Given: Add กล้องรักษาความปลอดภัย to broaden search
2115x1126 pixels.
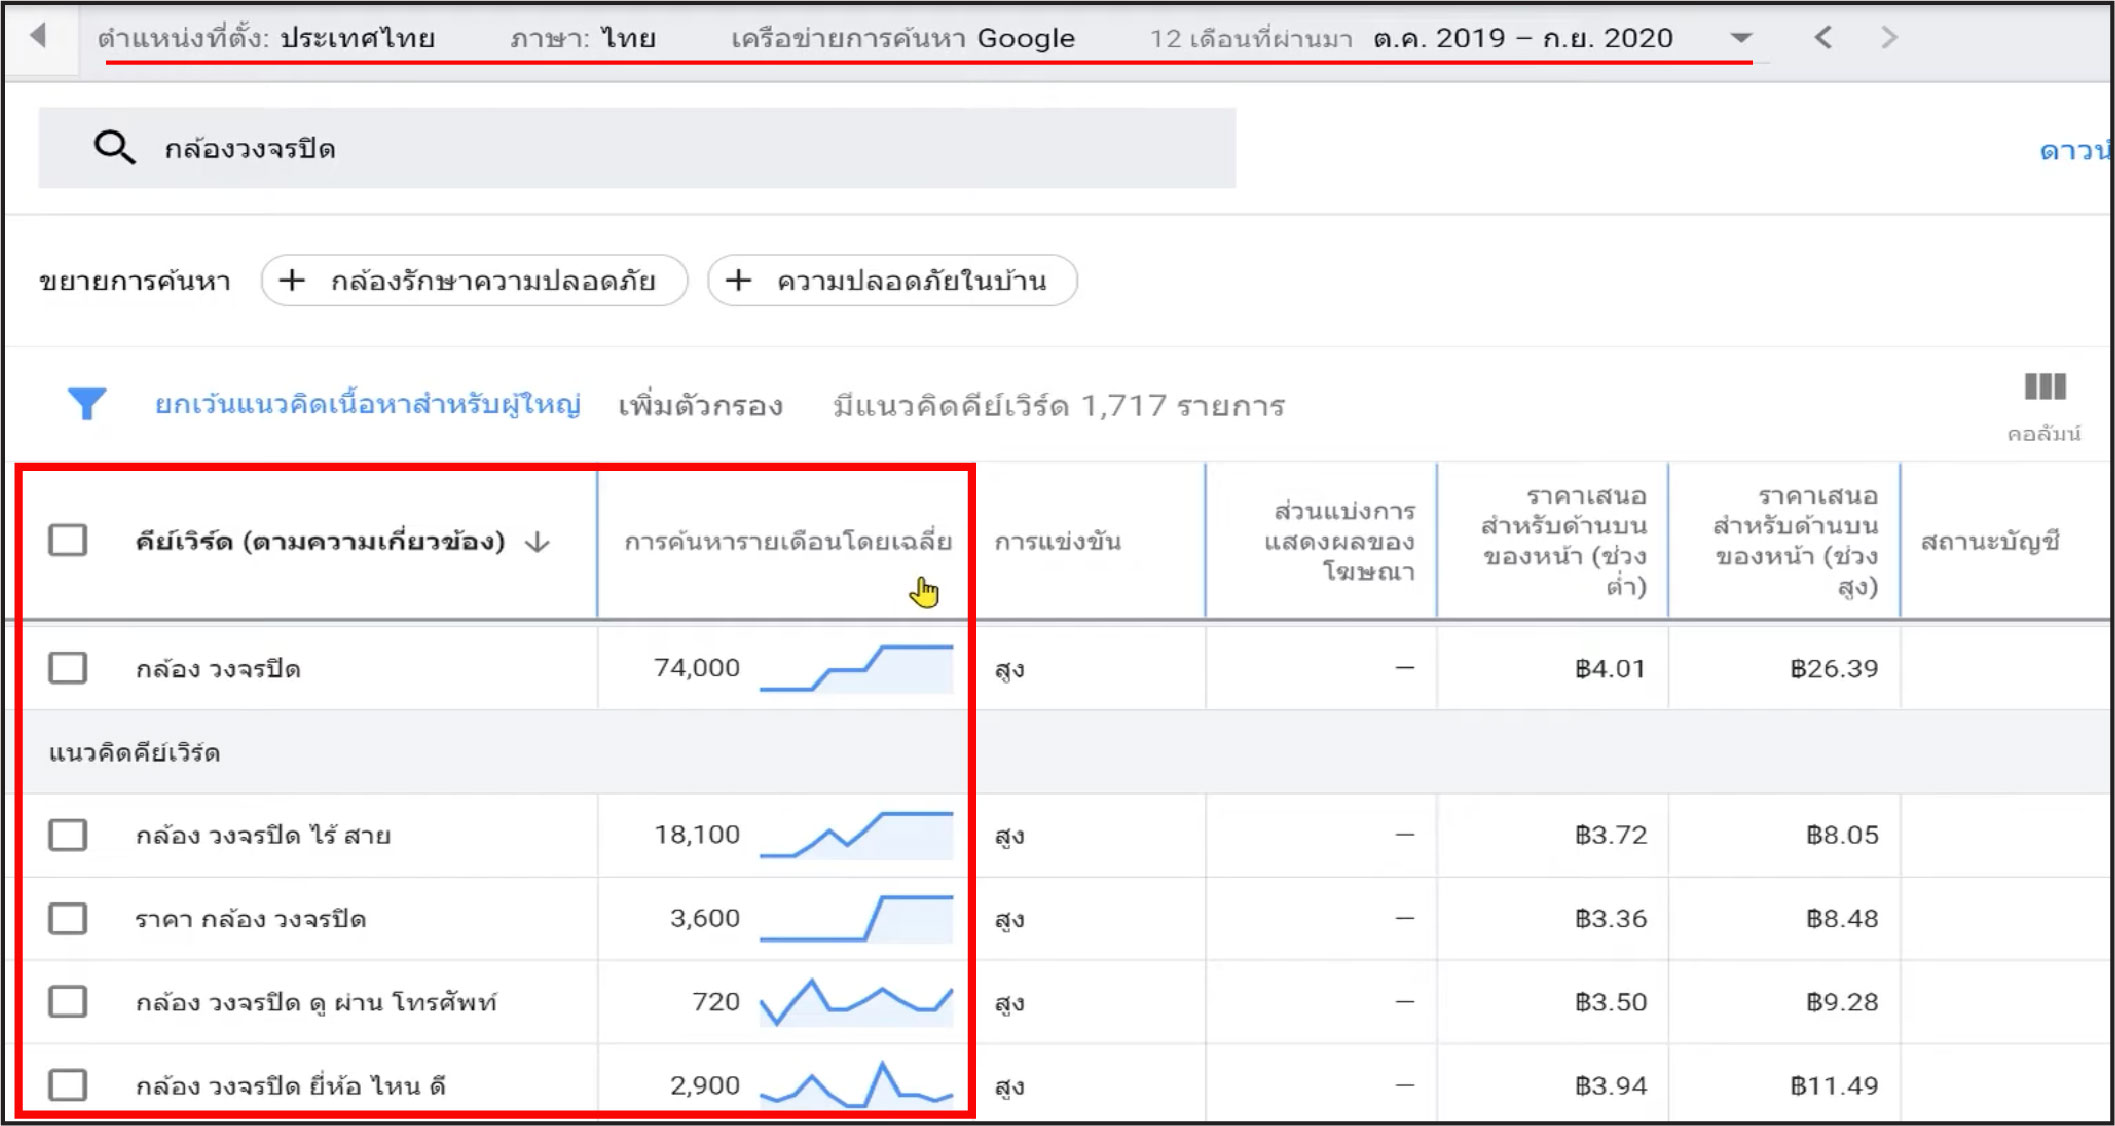Looking at the screenshot, I should point(474,280).
